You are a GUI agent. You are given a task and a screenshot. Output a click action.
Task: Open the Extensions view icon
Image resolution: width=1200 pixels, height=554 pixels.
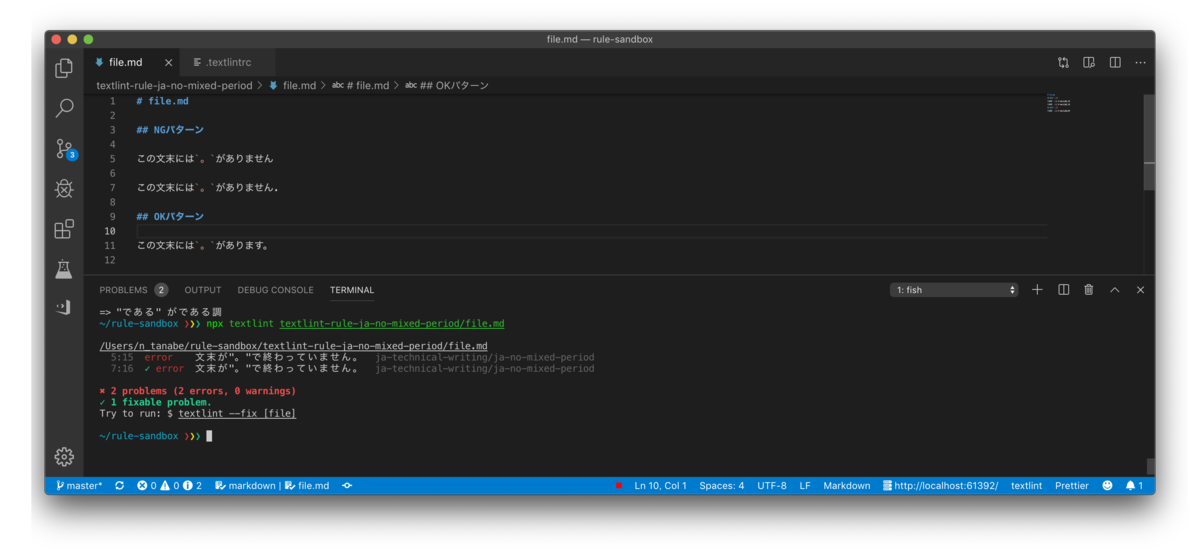(x=64, y=229)
